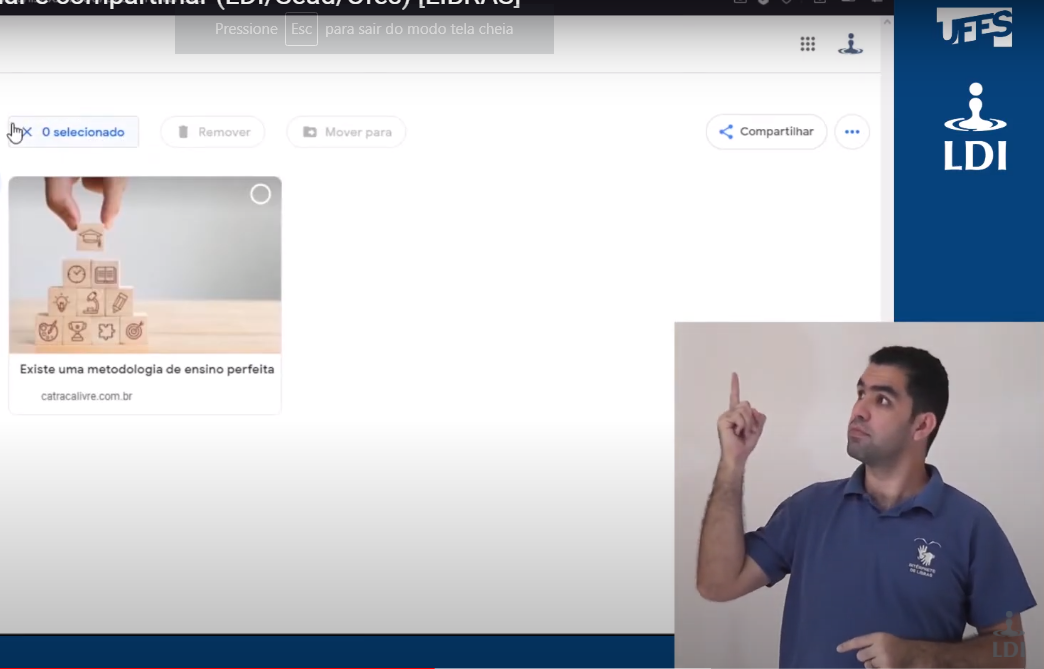Click the Libras interpreter video overlay
The image size is (1044, 669).
[x=858, y=495]
